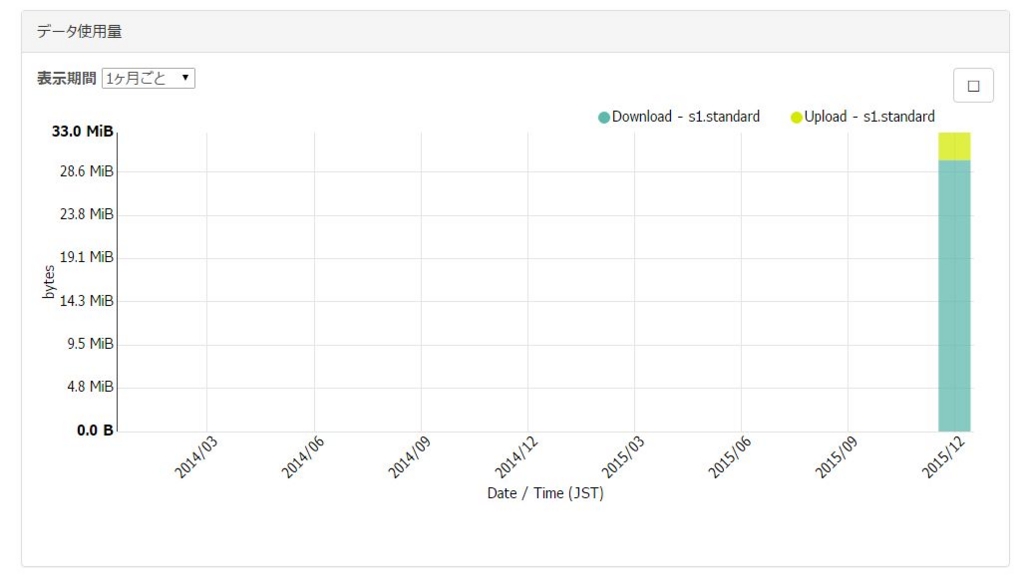This screenshot has width=1024, height=580.
Task: Toggle the Download - s1.standard legend dot
Action: click(x=604, y=118)
